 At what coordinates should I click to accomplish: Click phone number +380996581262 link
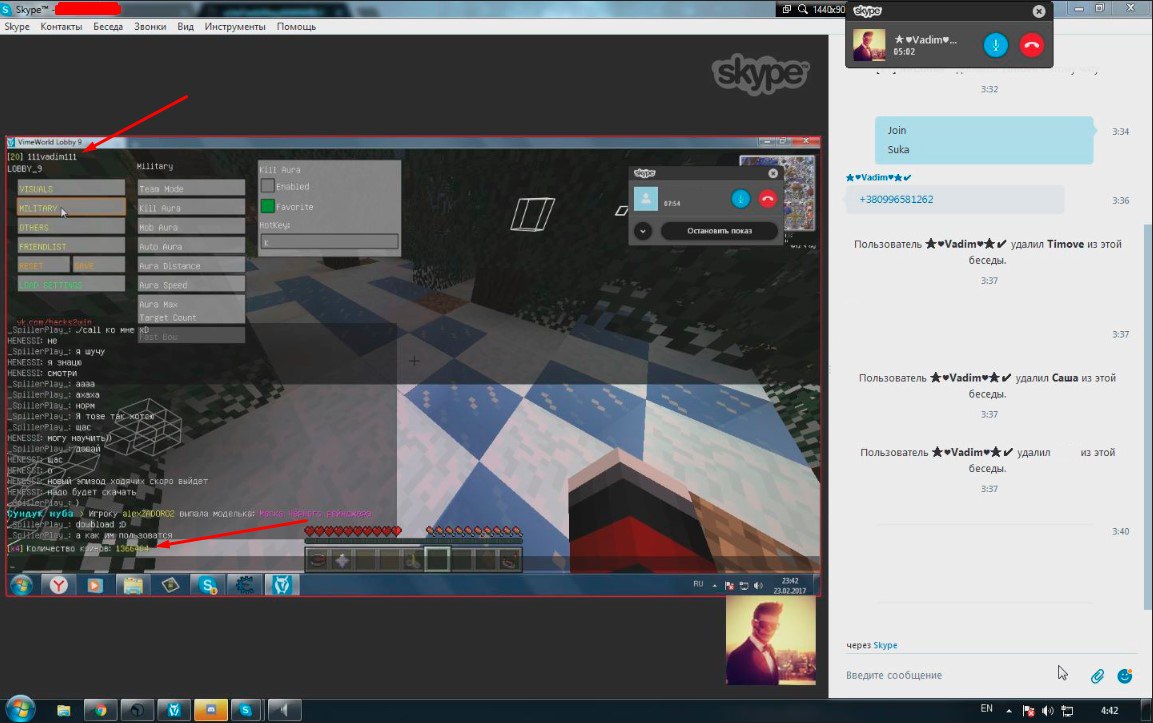(x=896, y=199)
